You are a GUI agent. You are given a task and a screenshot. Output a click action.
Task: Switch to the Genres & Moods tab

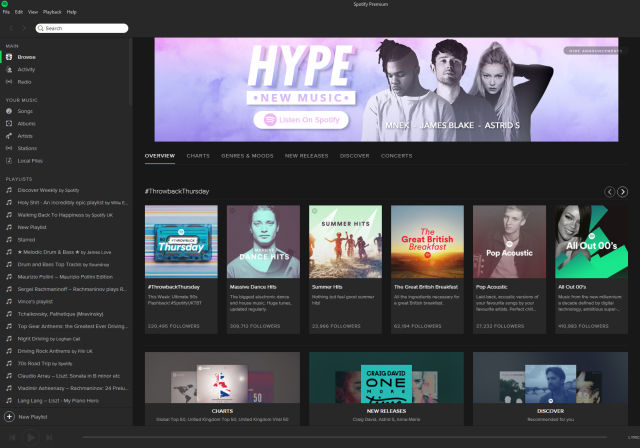tap(247, 156)
